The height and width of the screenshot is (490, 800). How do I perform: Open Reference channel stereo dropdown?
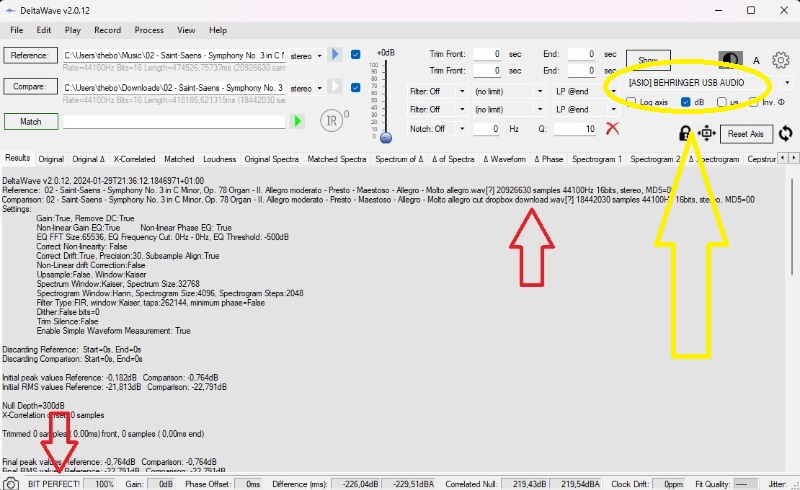[306, 56]
